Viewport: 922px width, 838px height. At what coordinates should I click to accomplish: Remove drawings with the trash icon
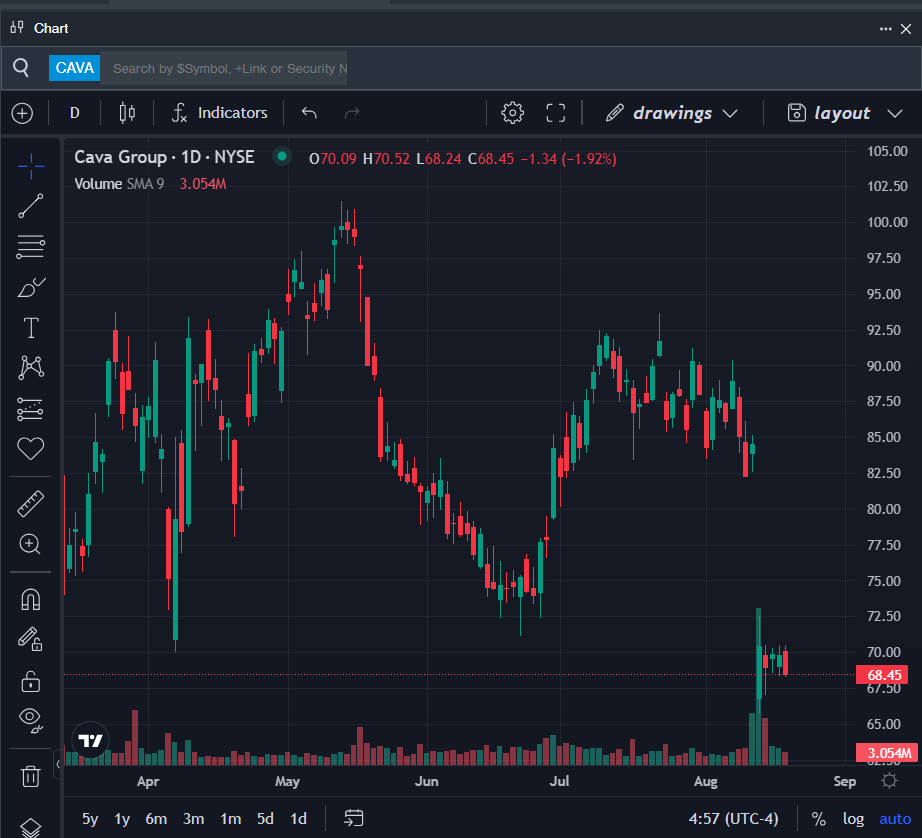(x=31, y=776)
